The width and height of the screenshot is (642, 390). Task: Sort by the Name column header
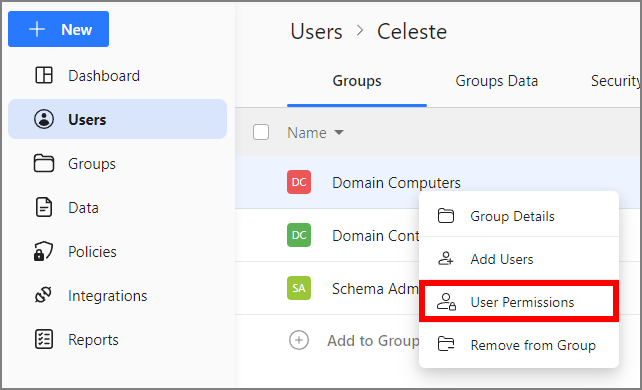tap(307, 133)
